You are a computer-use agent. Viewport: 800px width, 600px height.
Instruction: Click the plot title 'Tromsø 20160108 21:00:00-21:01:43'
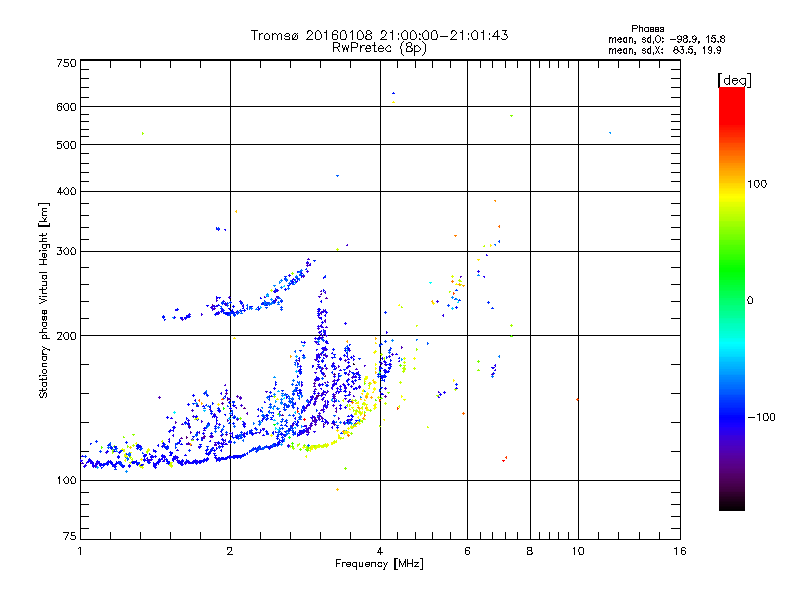click(x=379, y=35)
